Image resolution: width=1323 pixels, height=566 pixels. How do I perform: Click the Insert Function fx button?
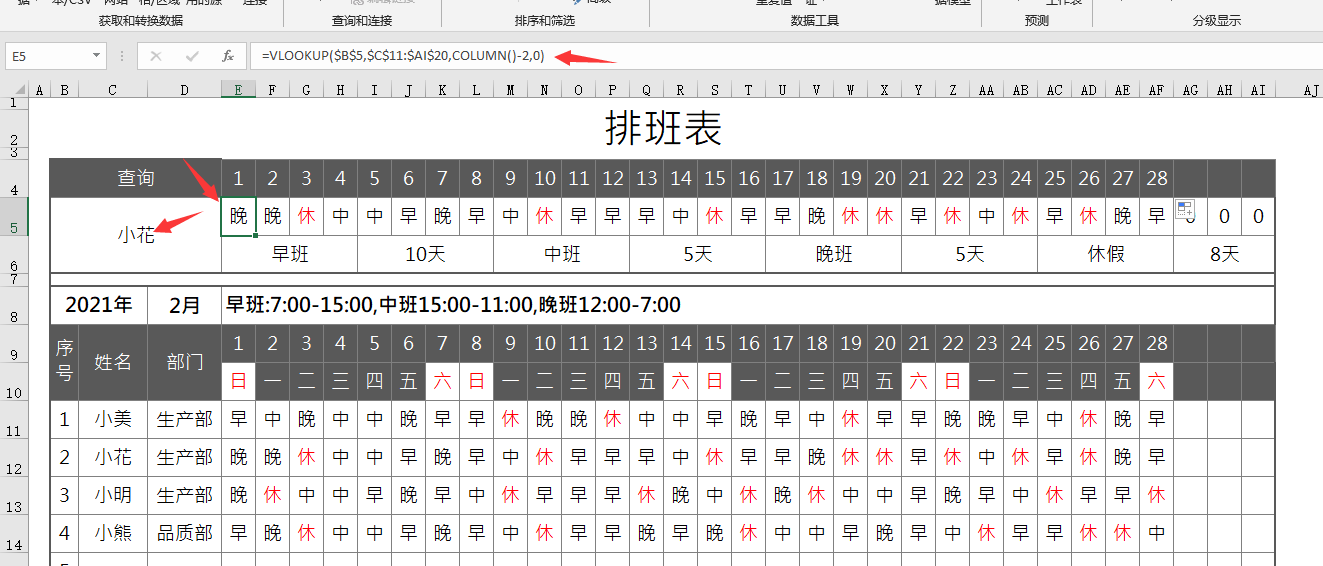coord(228,56)
